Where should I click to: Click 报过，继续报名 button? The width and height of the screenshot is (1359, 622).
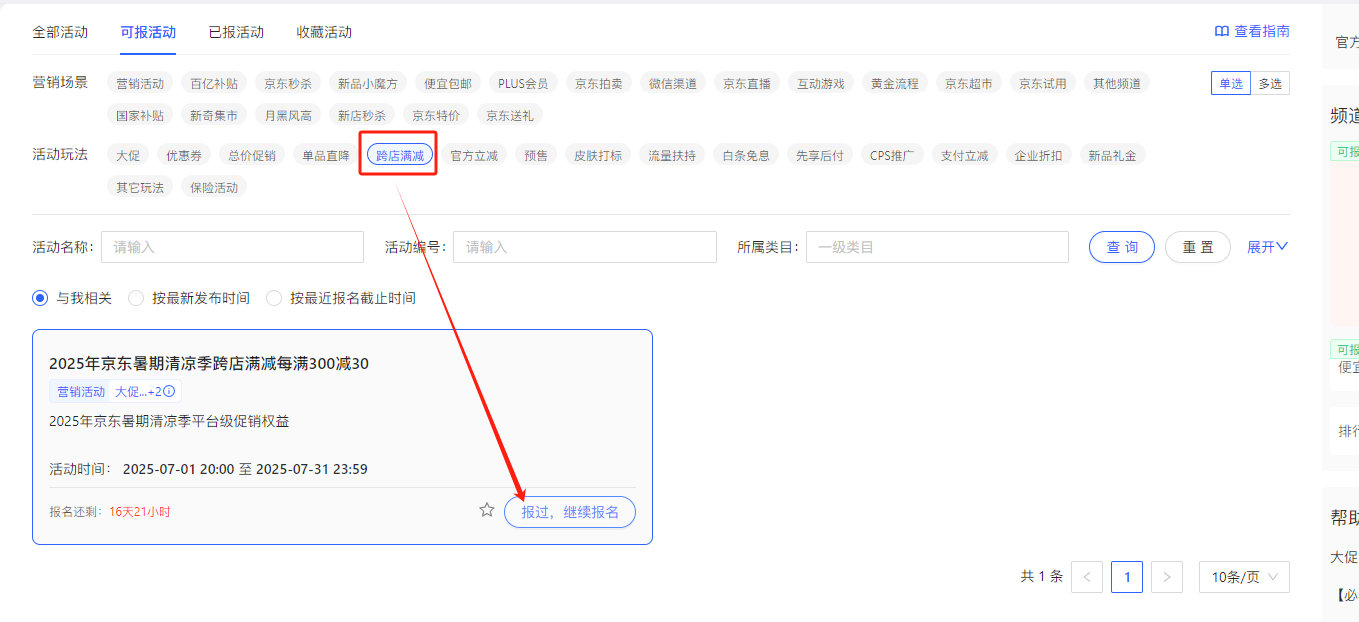(570, 512)
